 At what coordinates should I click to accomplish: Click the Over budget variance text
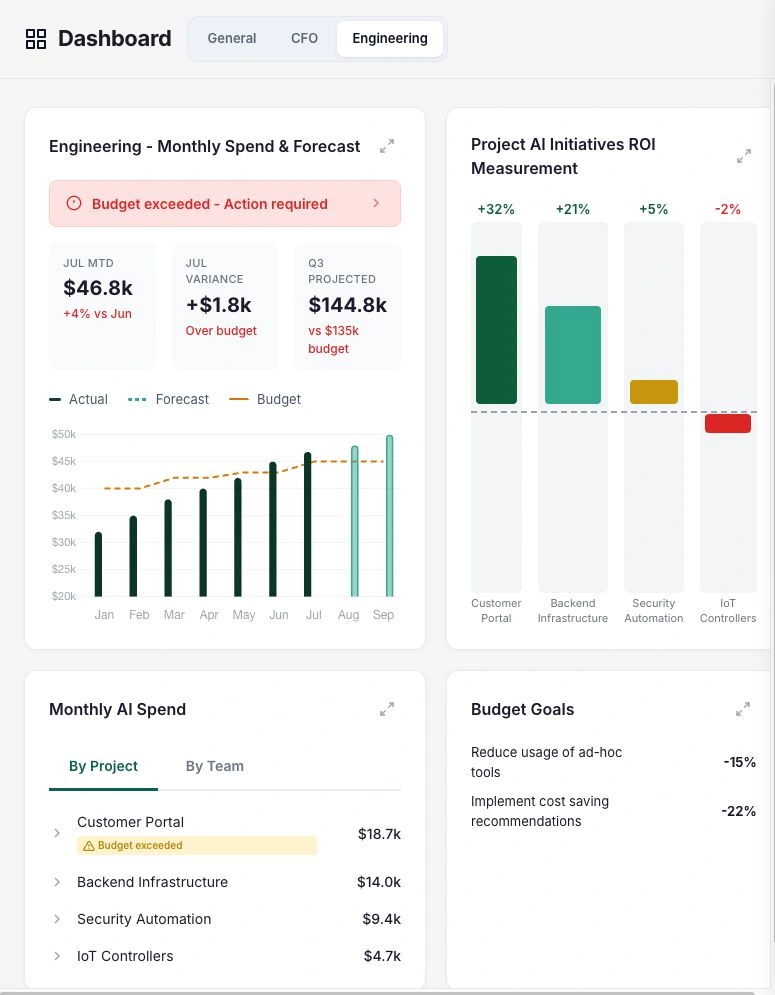221,331
